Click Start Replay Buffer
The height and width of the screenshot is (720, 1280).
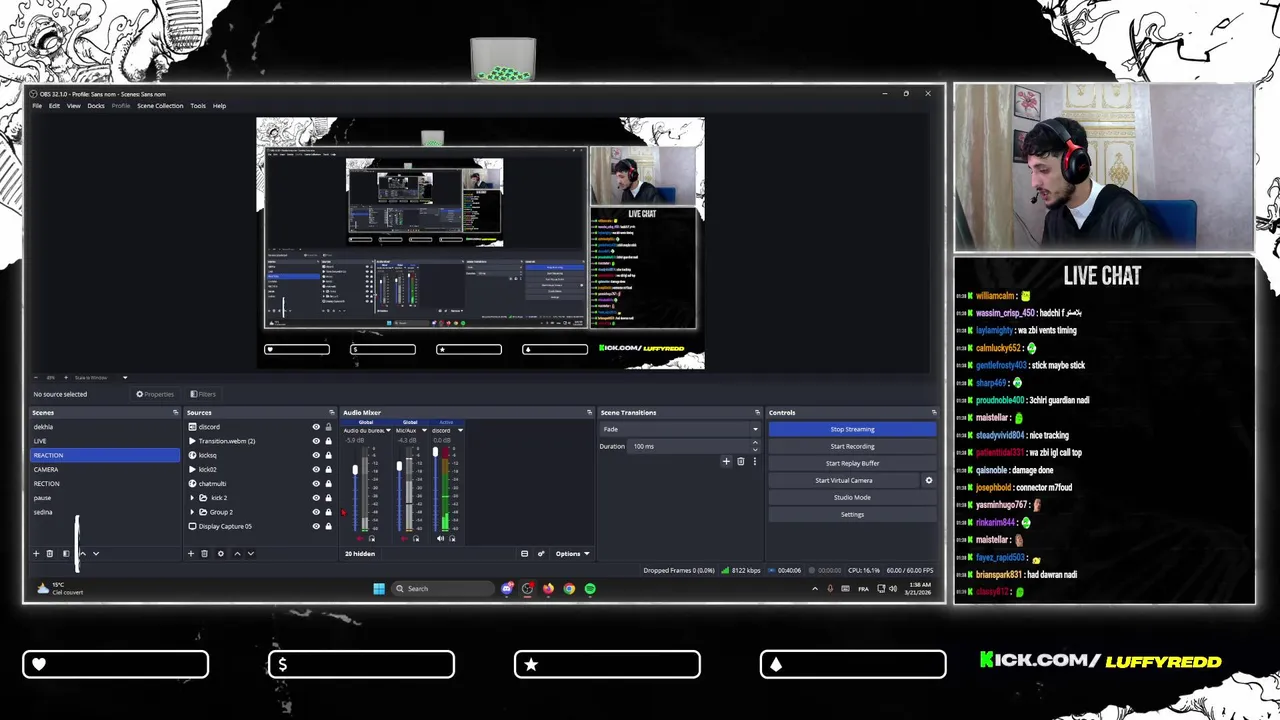[x=852, y=463]
